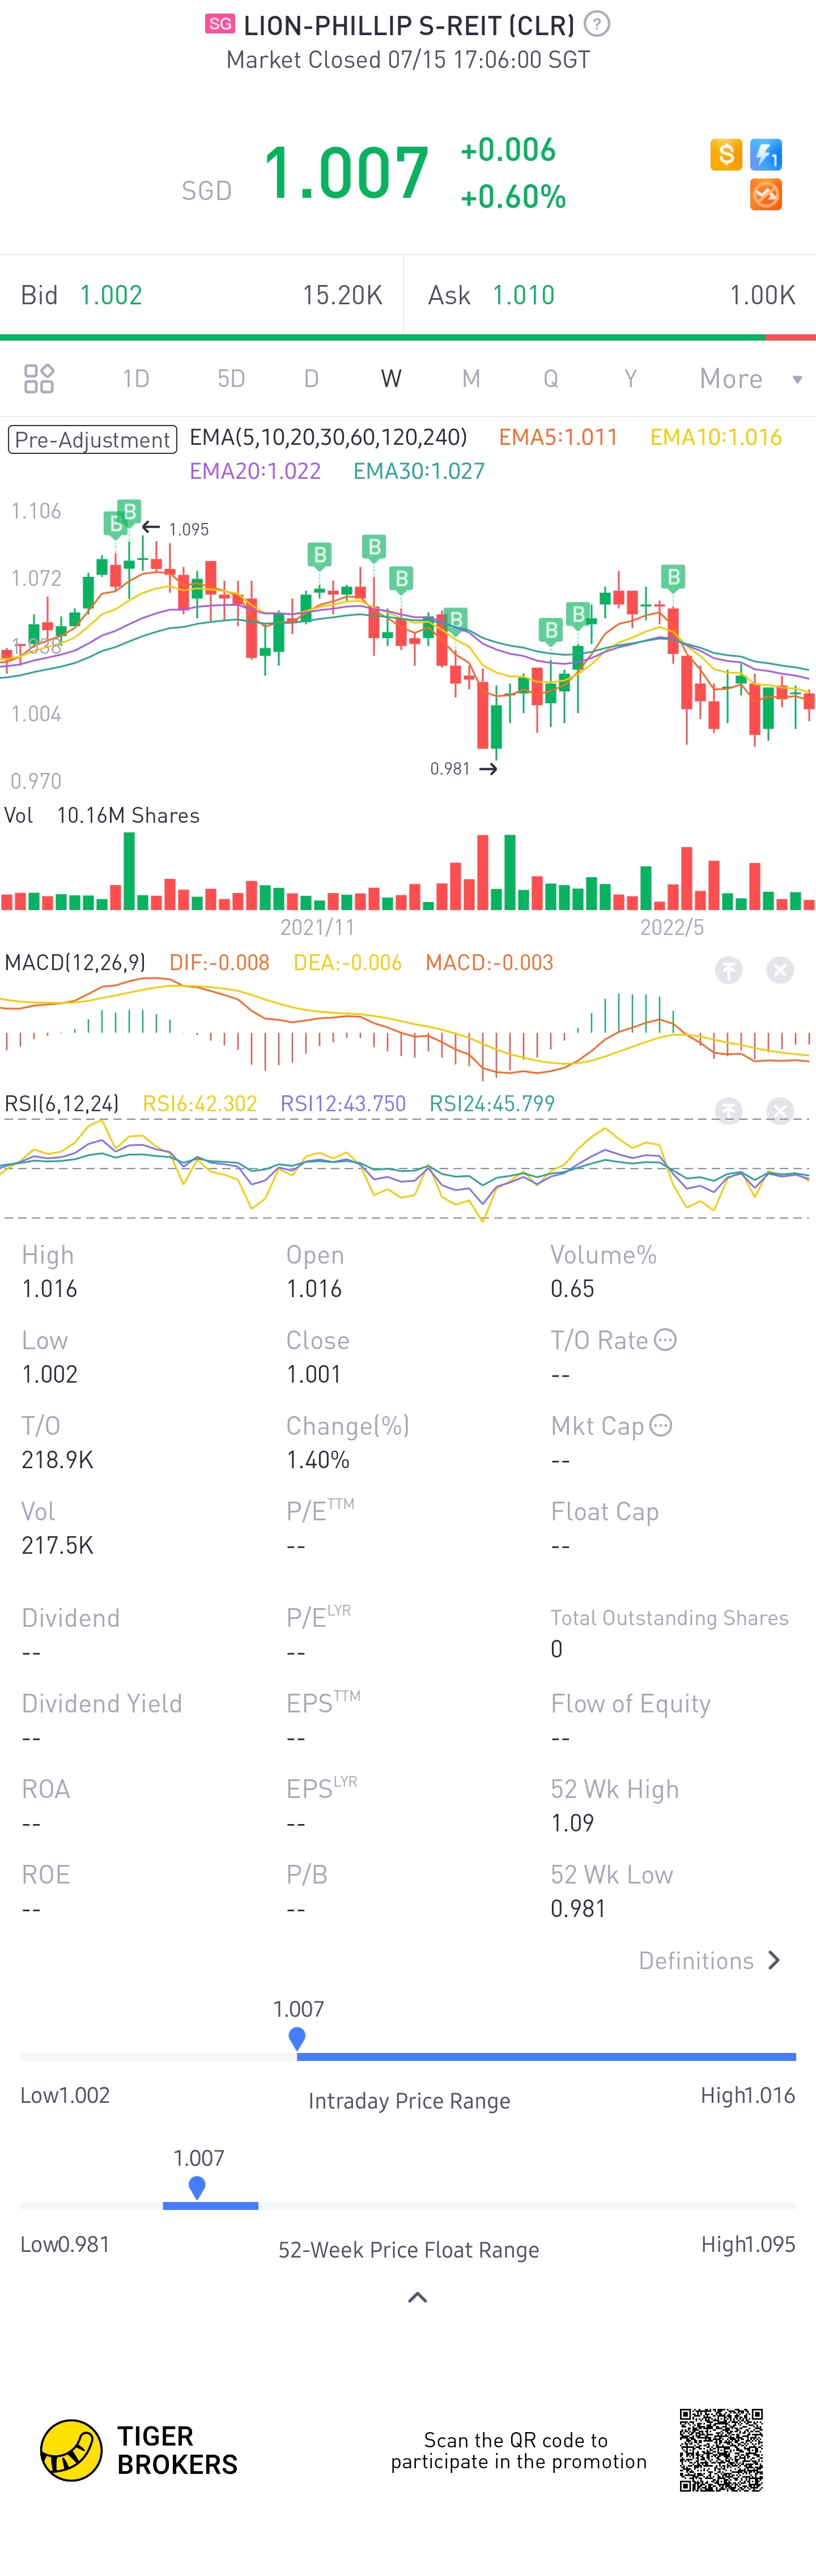This screenshot has width=816, height=2576.
Task: Tap the Mkt Cap info icon
Action: [x=661, y=1425]
